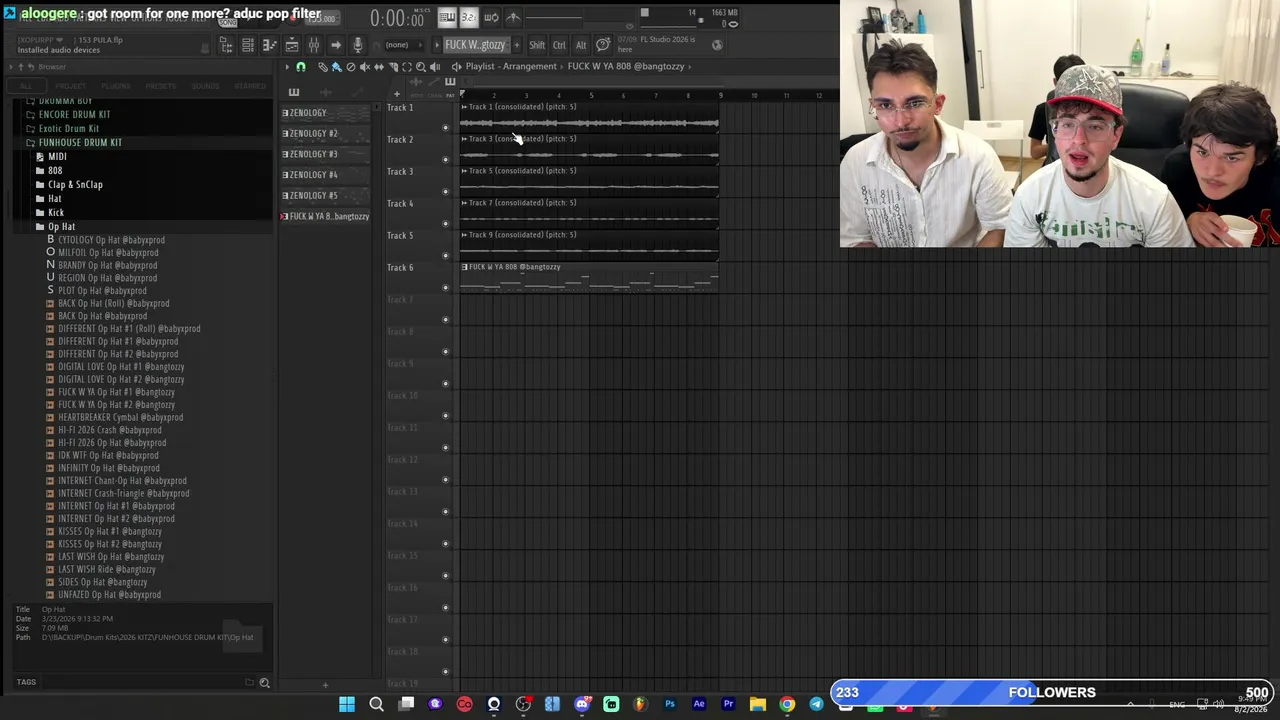Image resolution: width=1280 pixels, height=720 pixels.
Task: Select the Slice tool in playlist toolbar
Action: (393, 67)
